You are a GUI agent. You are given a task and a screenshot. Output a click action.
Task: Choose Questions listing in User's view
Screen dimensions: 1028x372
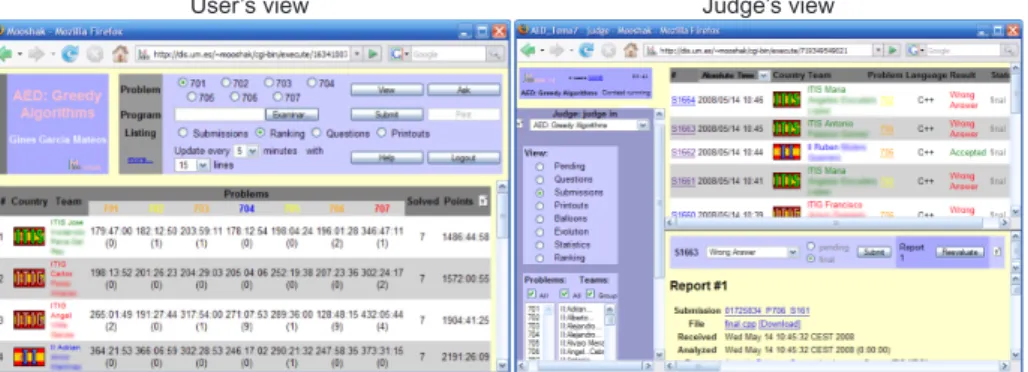tap(316, 133)
